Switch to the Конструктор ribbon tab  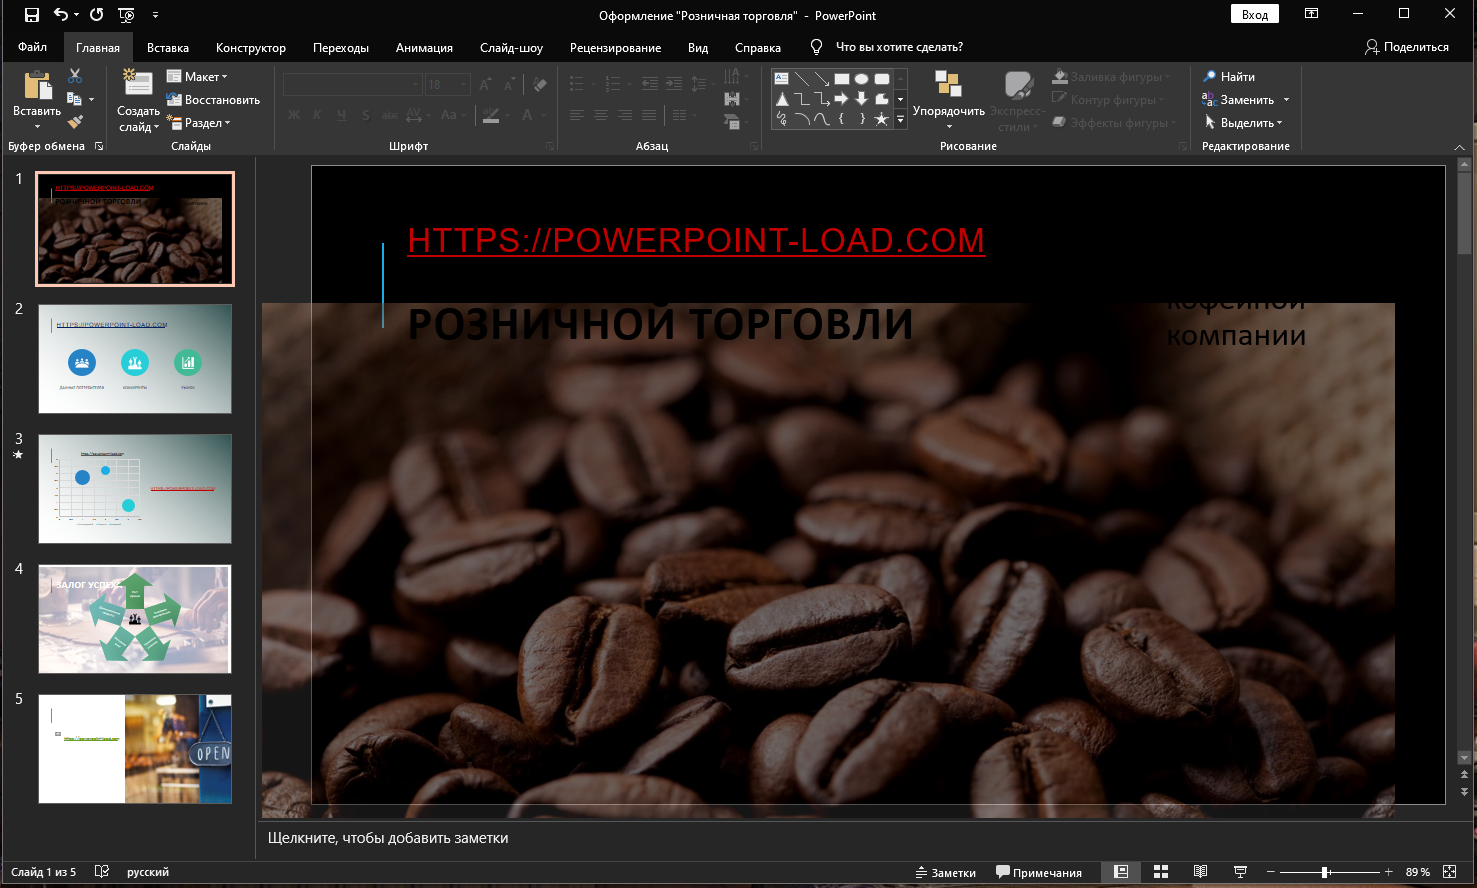[x=249, y=47]
